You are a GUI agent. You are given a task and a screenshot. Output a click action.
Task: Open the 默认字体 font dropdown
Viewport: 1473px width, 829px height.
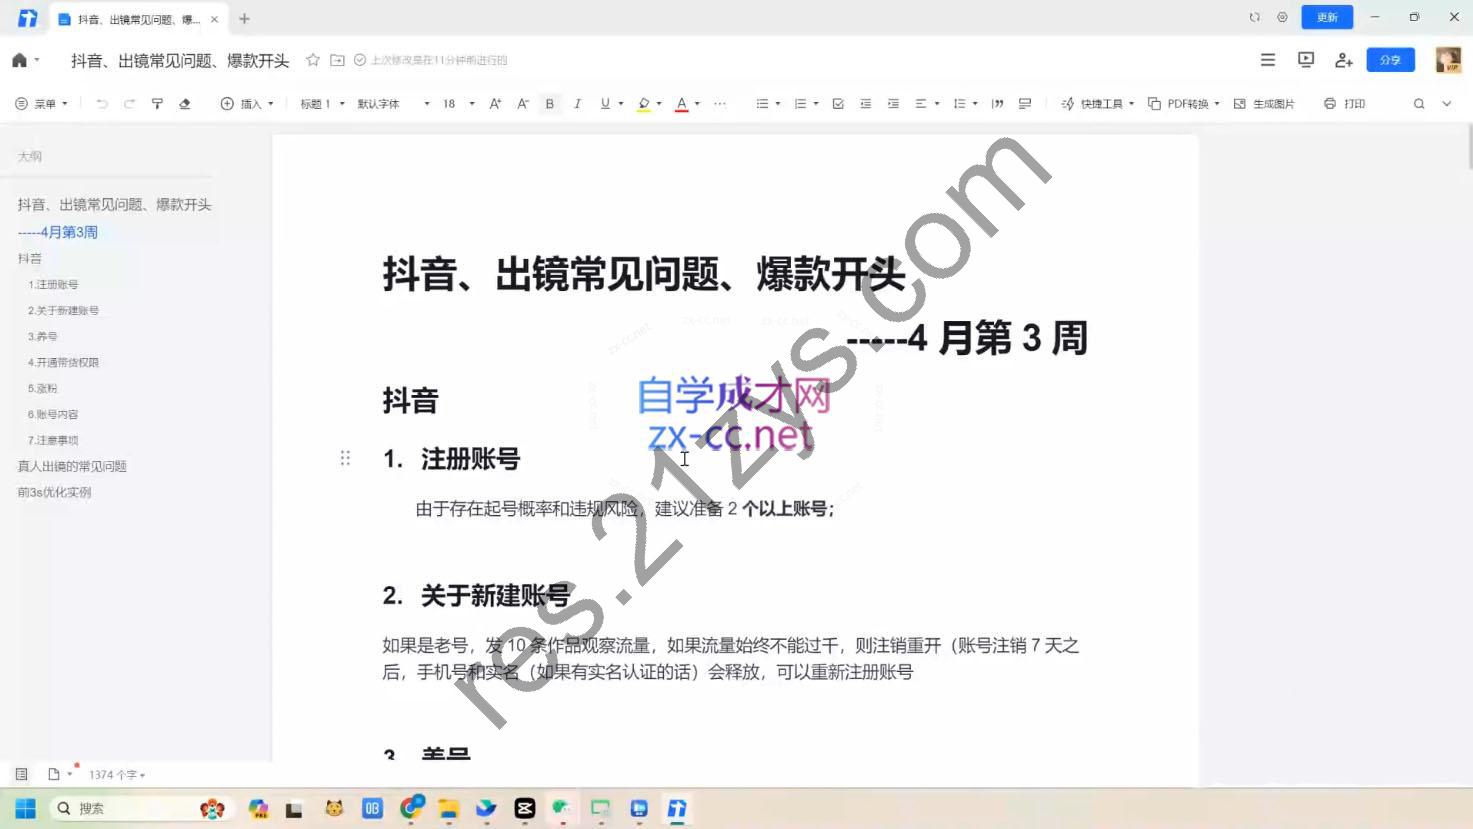pos(393,104)
